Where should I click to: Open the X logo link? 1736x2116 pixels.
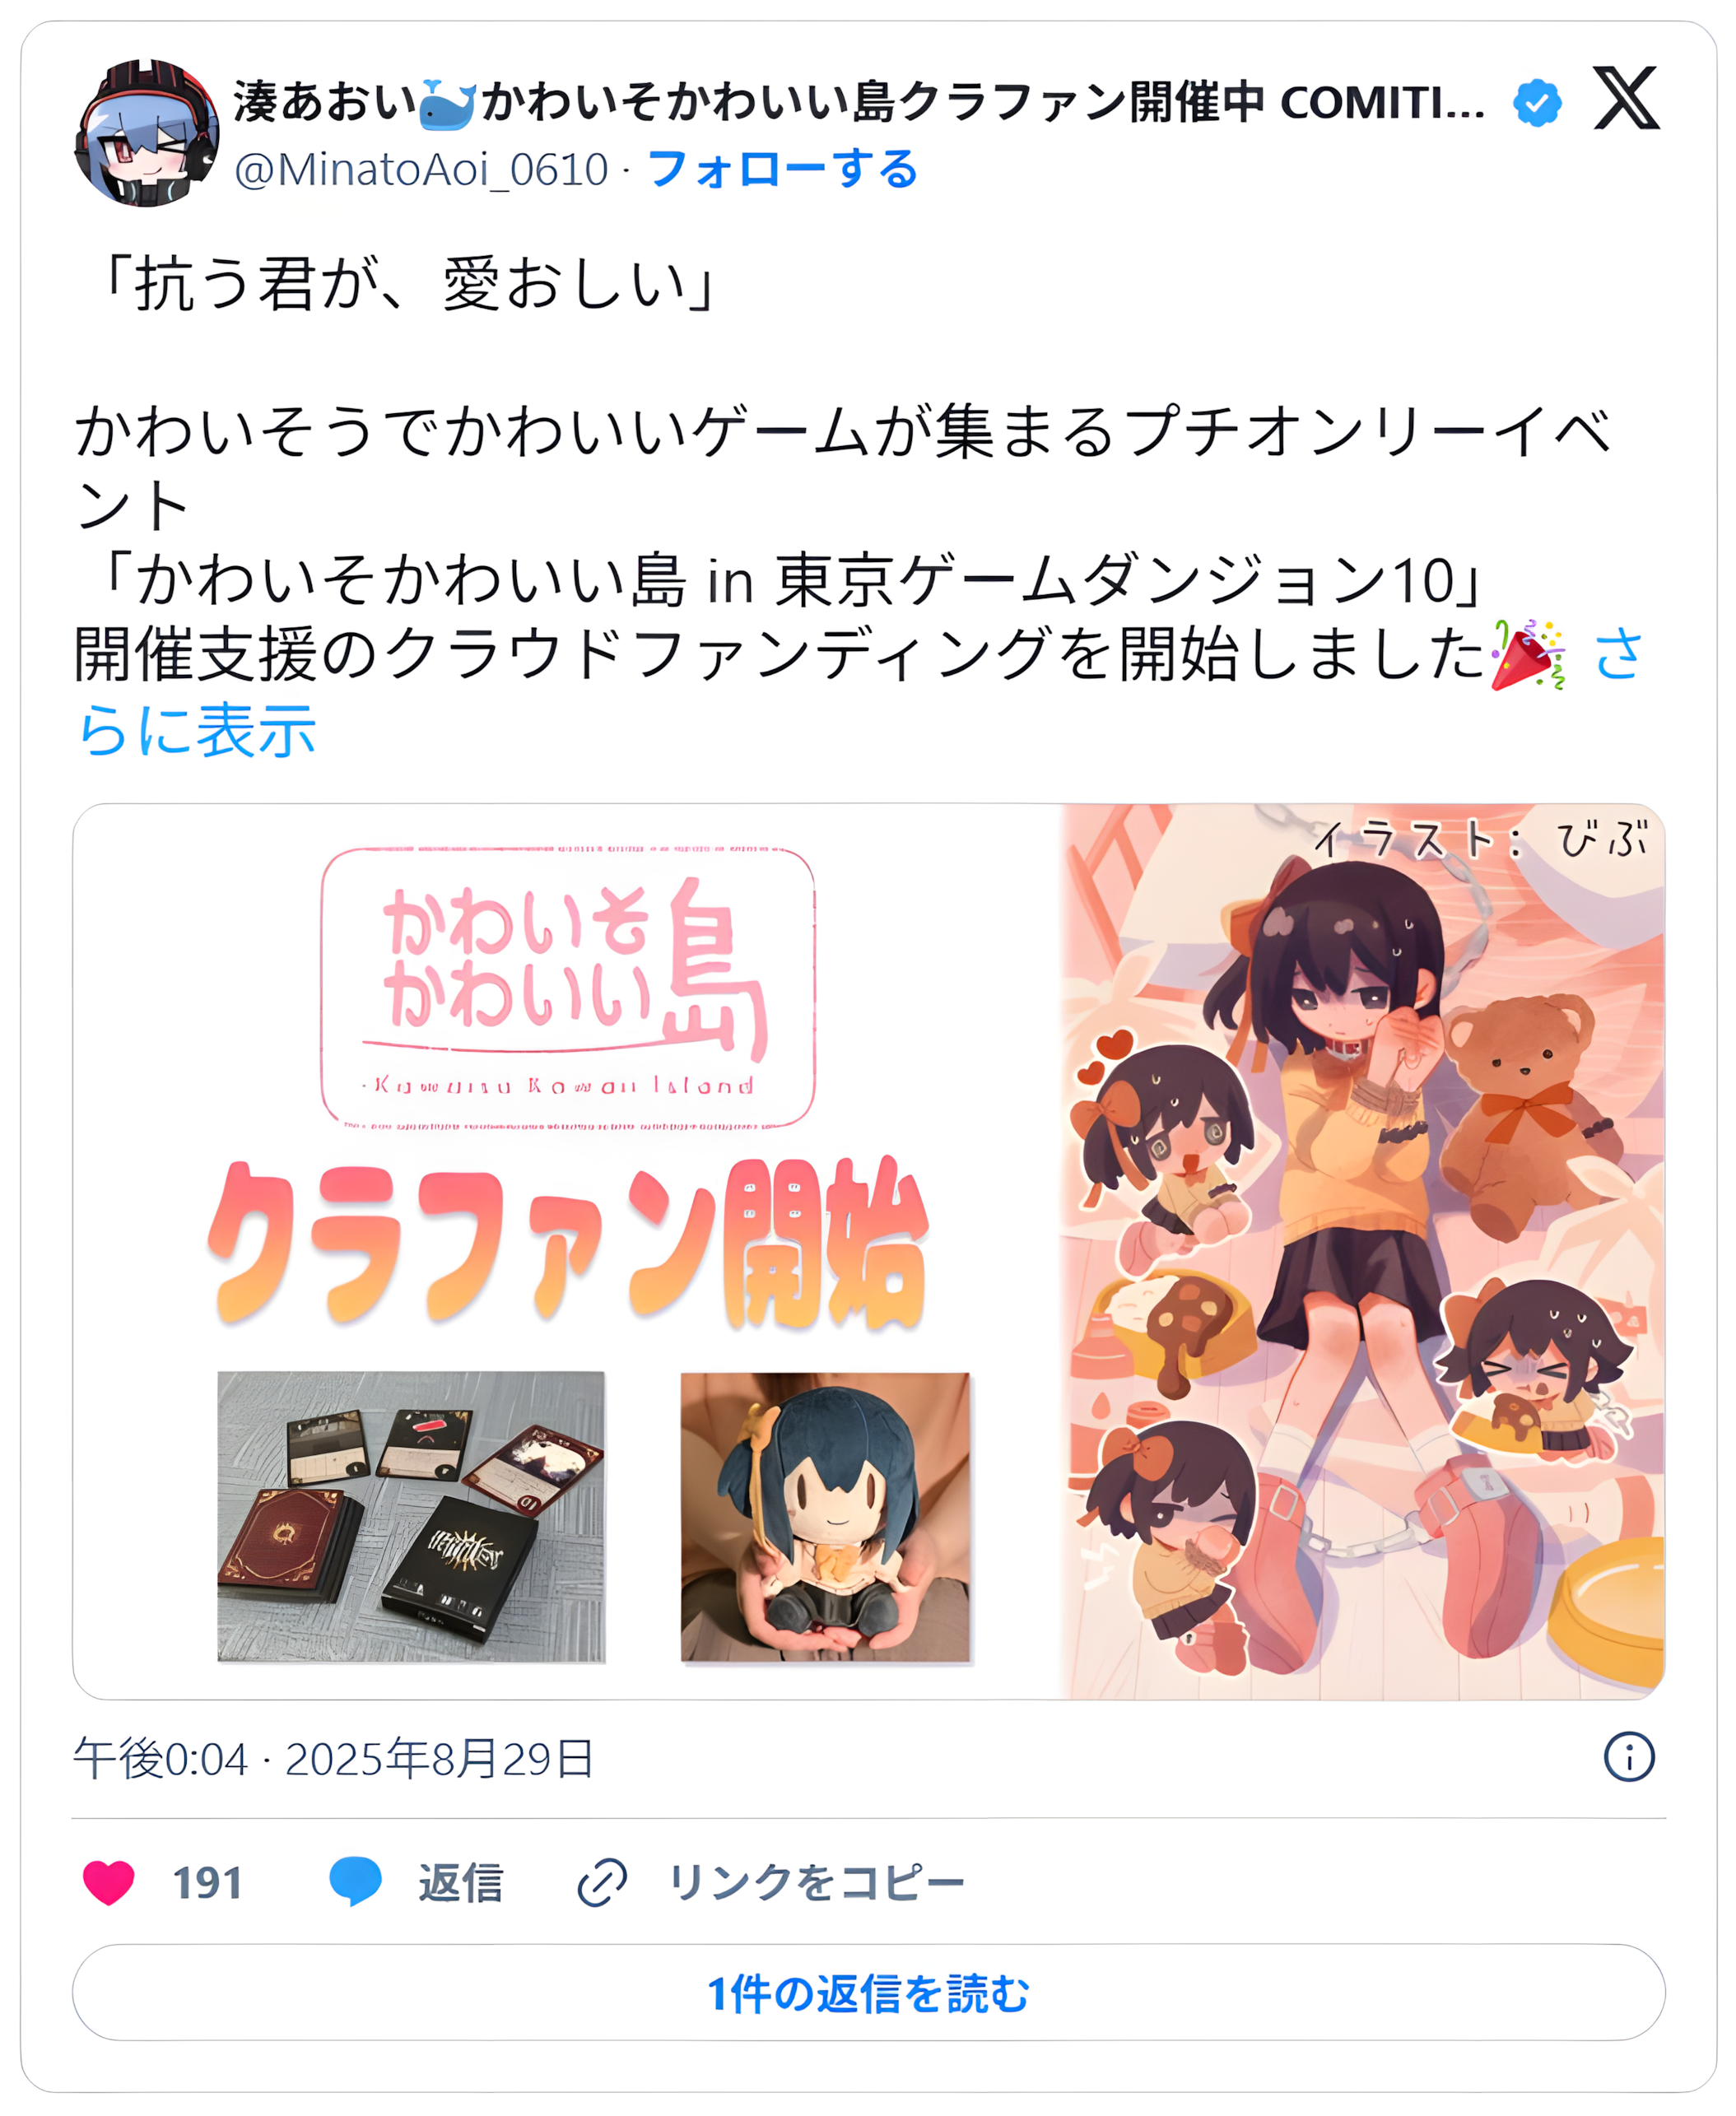(1626, 98)
